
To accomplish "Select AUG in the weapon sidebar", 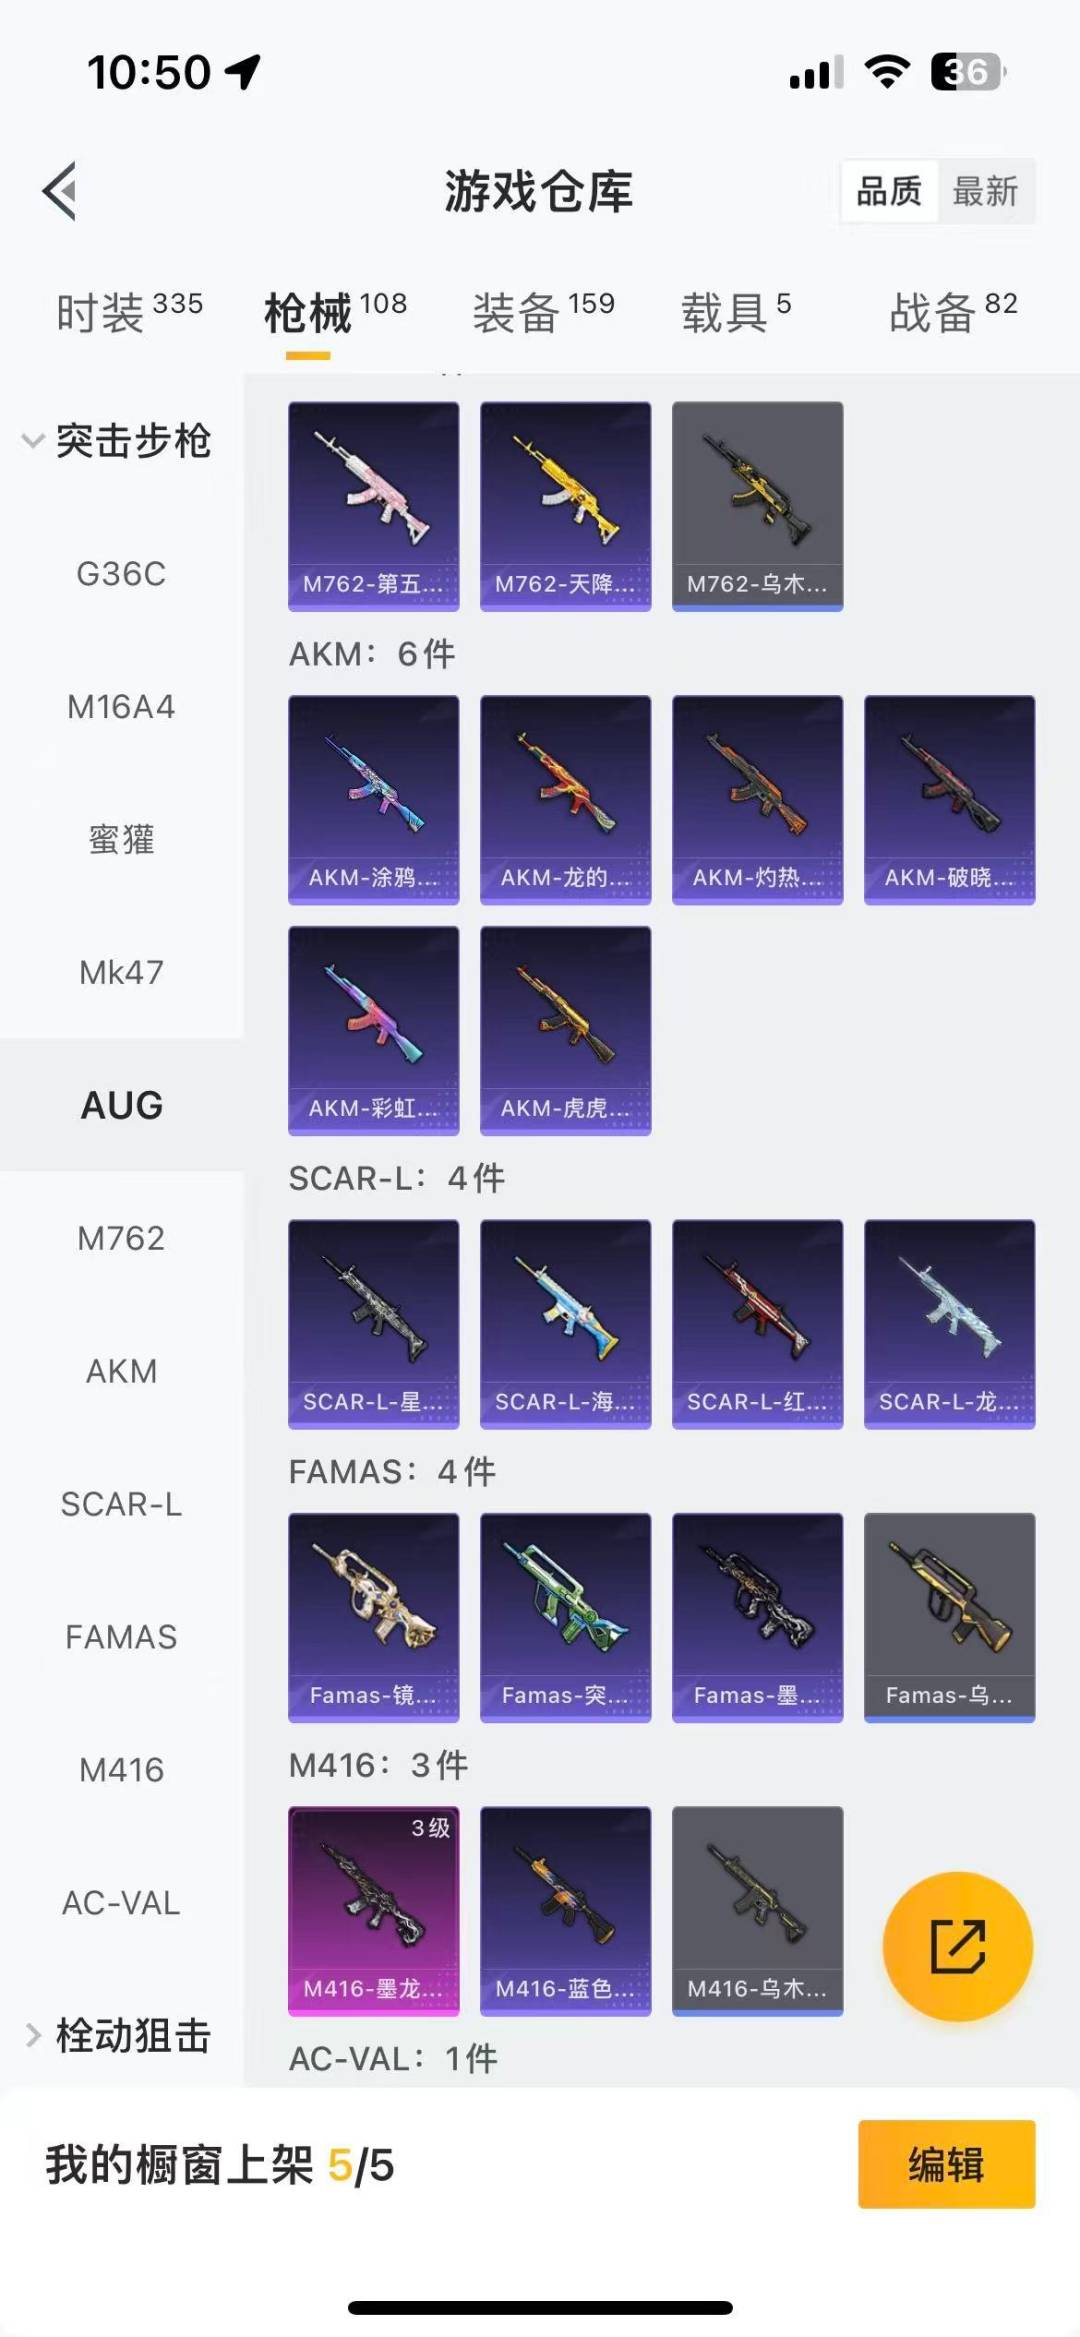I will [x=122, y=1105].
